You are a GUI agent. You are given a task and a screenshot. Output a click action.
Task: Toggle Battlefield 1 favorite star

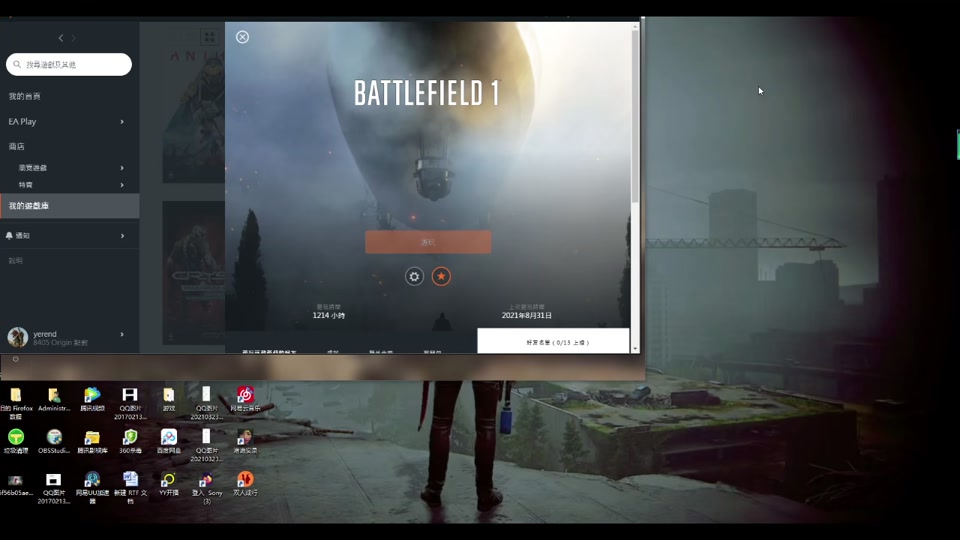pyautogui.click(x=441, y=277)
